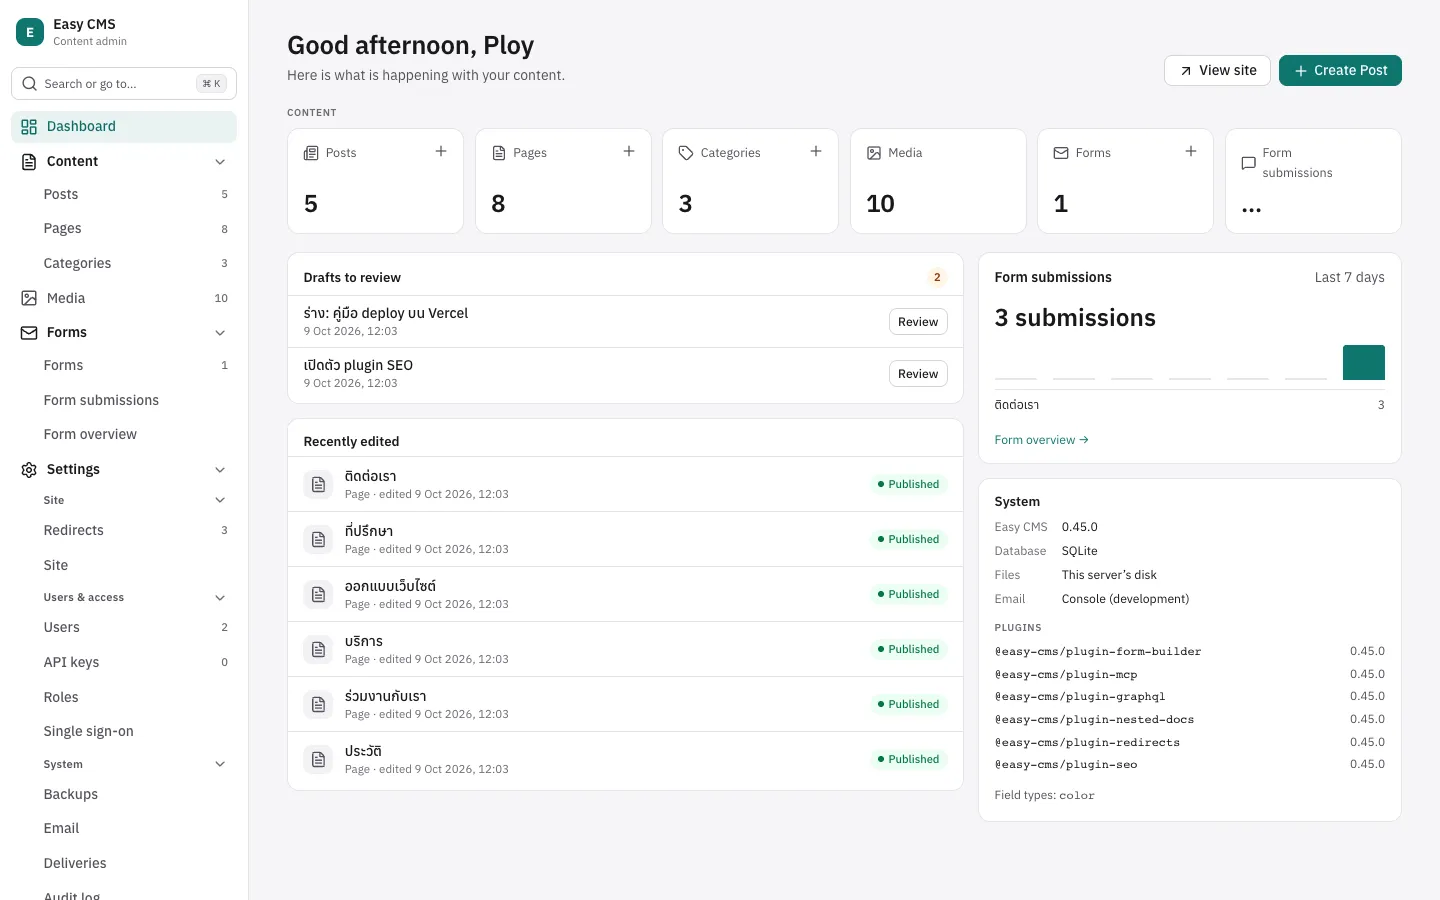Click the Easy CMS logo icon

pyautogui.click(x=30, y=32)
